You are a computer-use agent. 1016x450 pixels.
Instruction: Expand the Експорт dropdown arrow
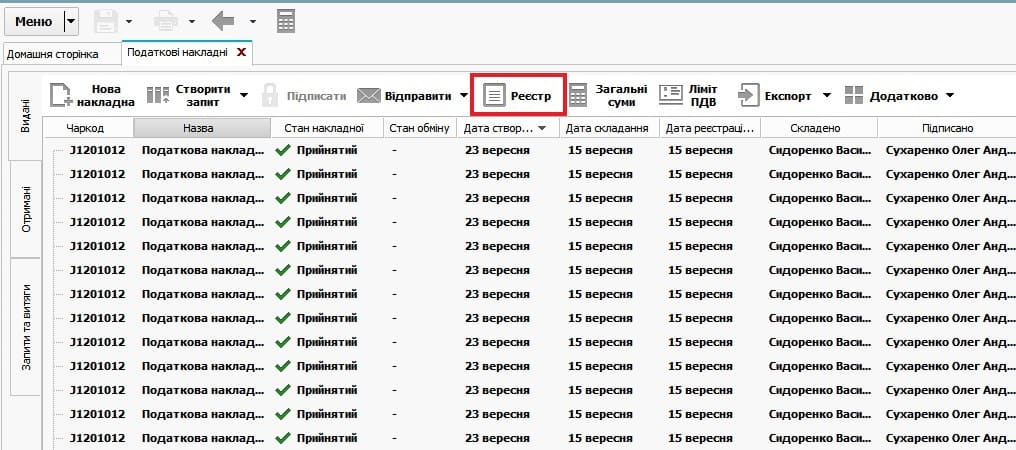click(x=827, y=96)
